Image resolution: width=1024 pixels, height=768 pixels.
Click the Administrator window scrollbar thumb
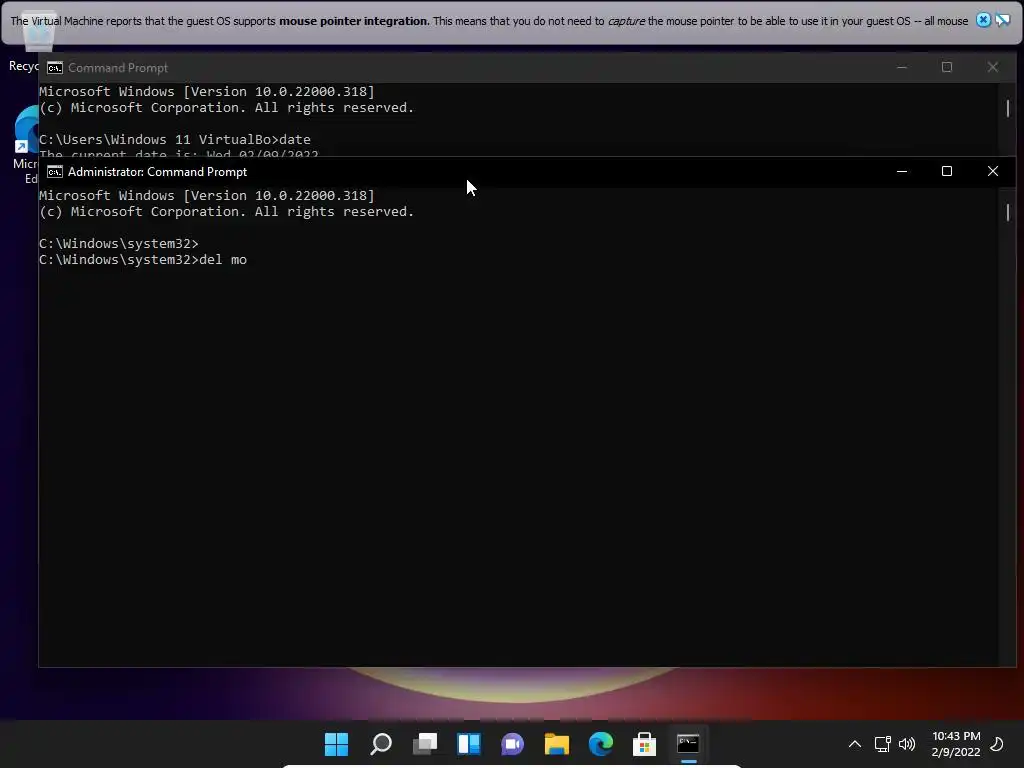[x=1008, y=212]
